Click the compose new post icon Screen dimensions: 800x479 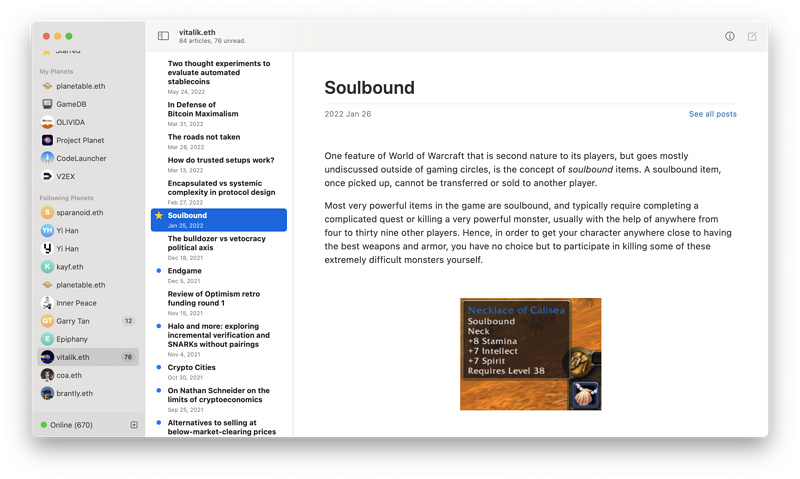pyautogui.click(x=752, y=36)
